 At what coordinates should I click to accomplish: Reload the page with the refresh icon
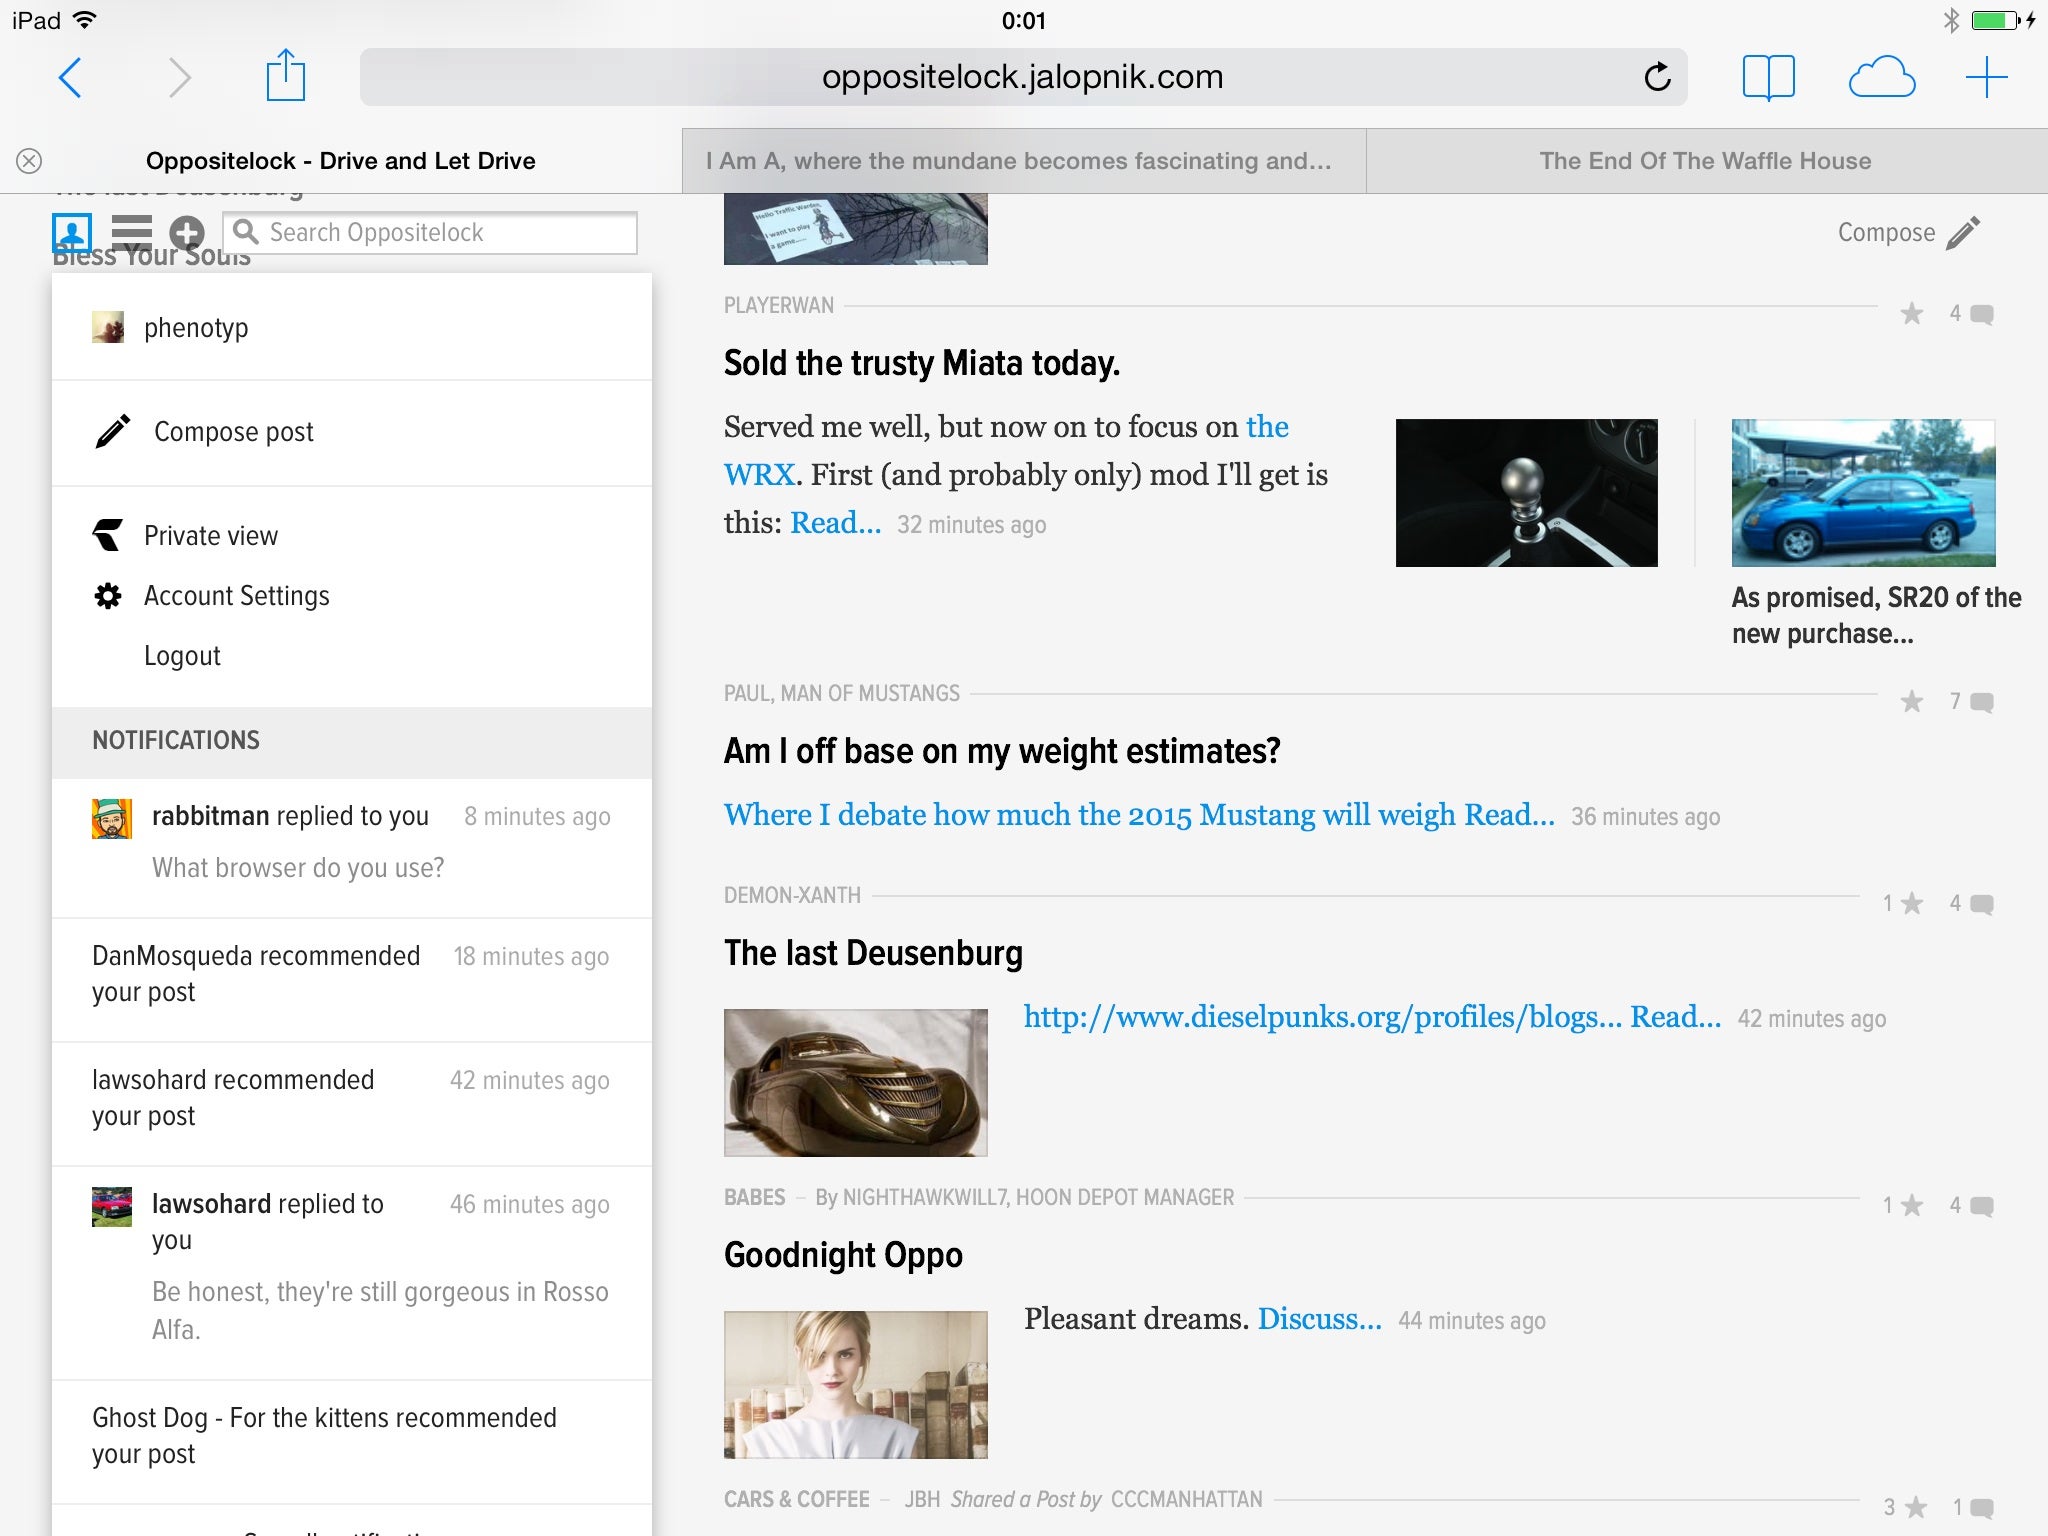tap(1657, 77)
